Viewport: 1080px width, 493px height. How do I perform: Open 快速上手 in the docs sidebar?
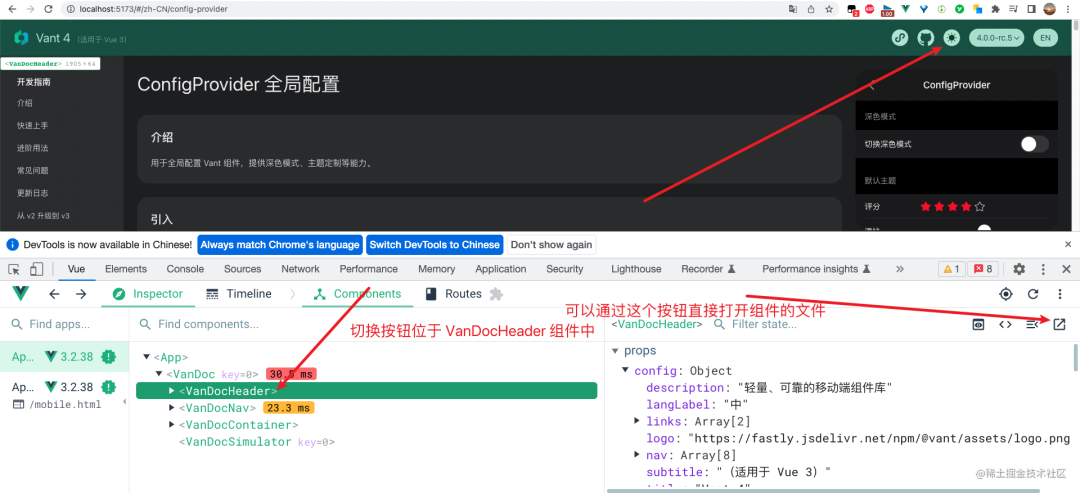32,125
